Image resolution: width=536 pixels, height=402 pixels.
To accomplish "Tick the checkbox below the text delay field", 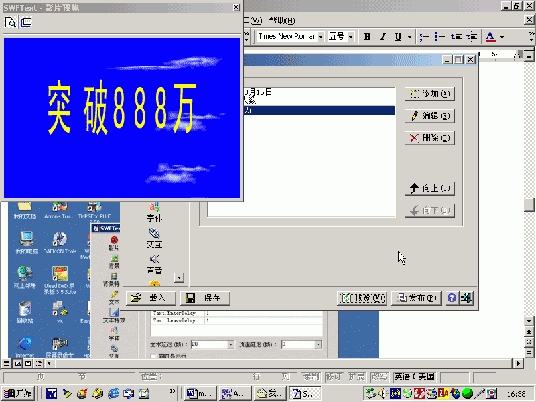I will click(x=153, y=356).
